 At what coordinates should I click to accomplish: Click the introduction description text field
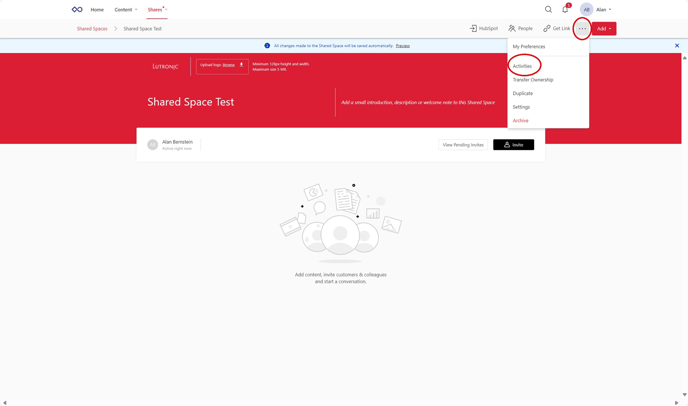coord(418,102)
